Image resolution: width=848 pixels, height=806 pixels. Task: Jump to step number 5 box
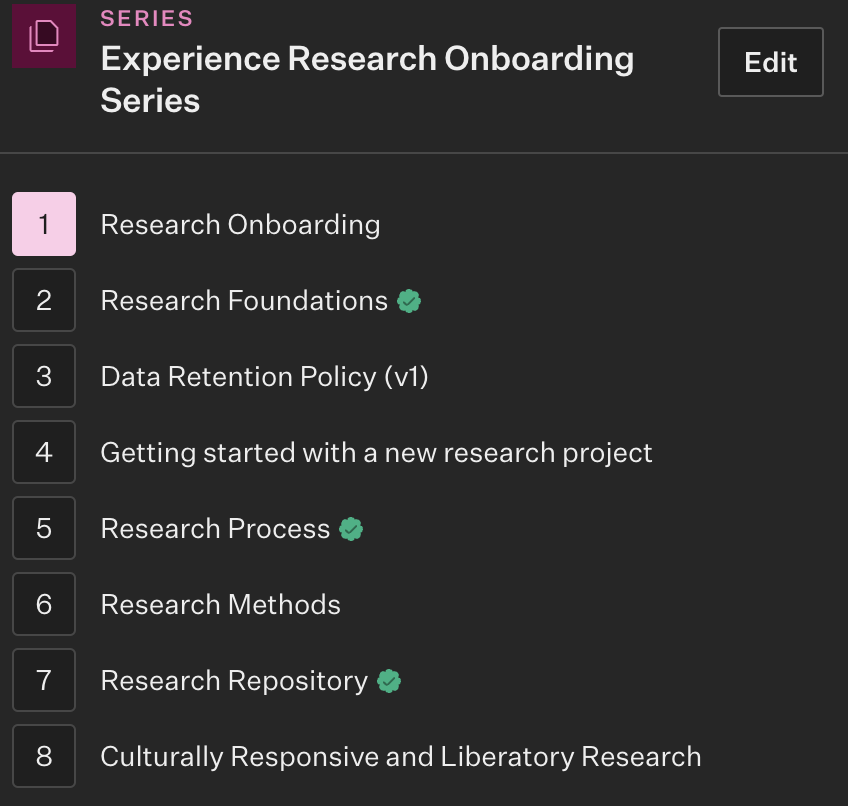tap(44, 528)
